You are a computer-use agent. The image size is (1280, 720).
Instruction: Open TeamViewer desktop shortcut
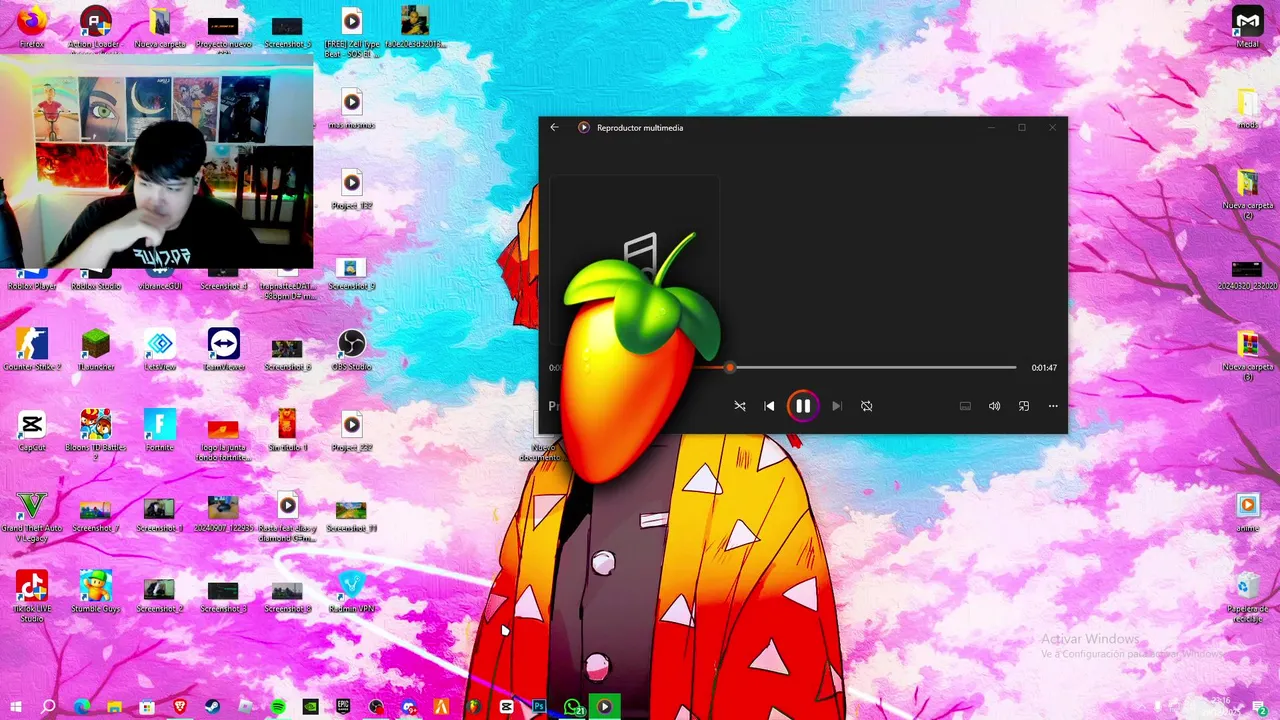pyautogui.click(x=224, y=350)
